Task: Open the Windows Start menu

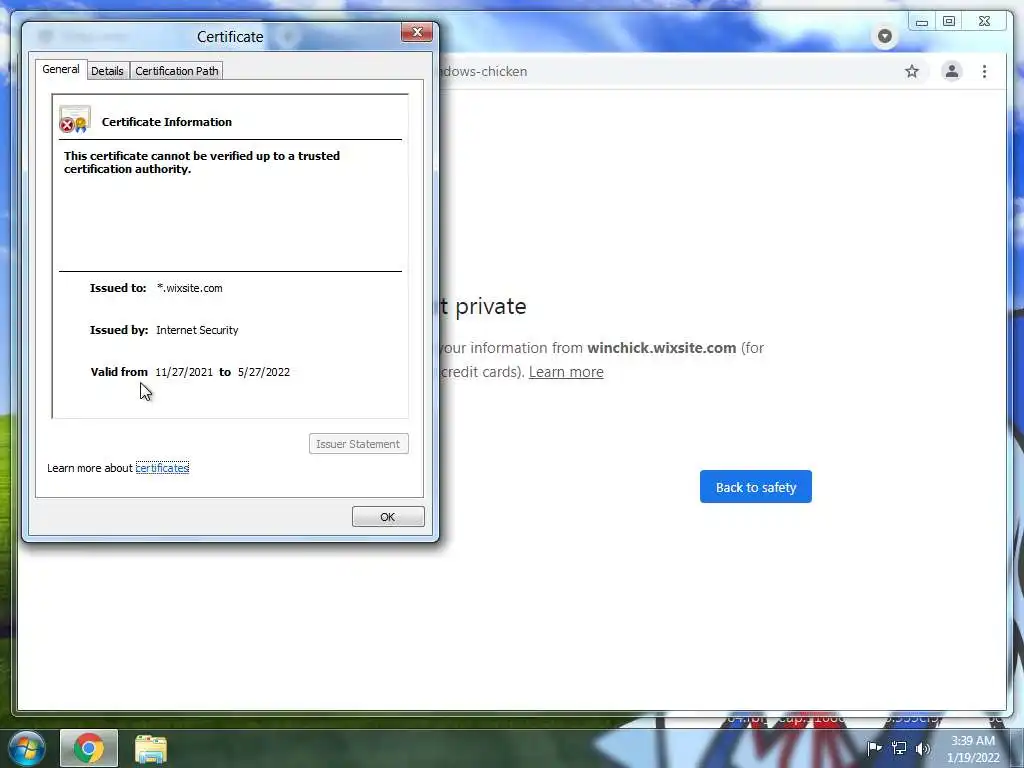Action: pyautogui.click(x=27, y=748)
